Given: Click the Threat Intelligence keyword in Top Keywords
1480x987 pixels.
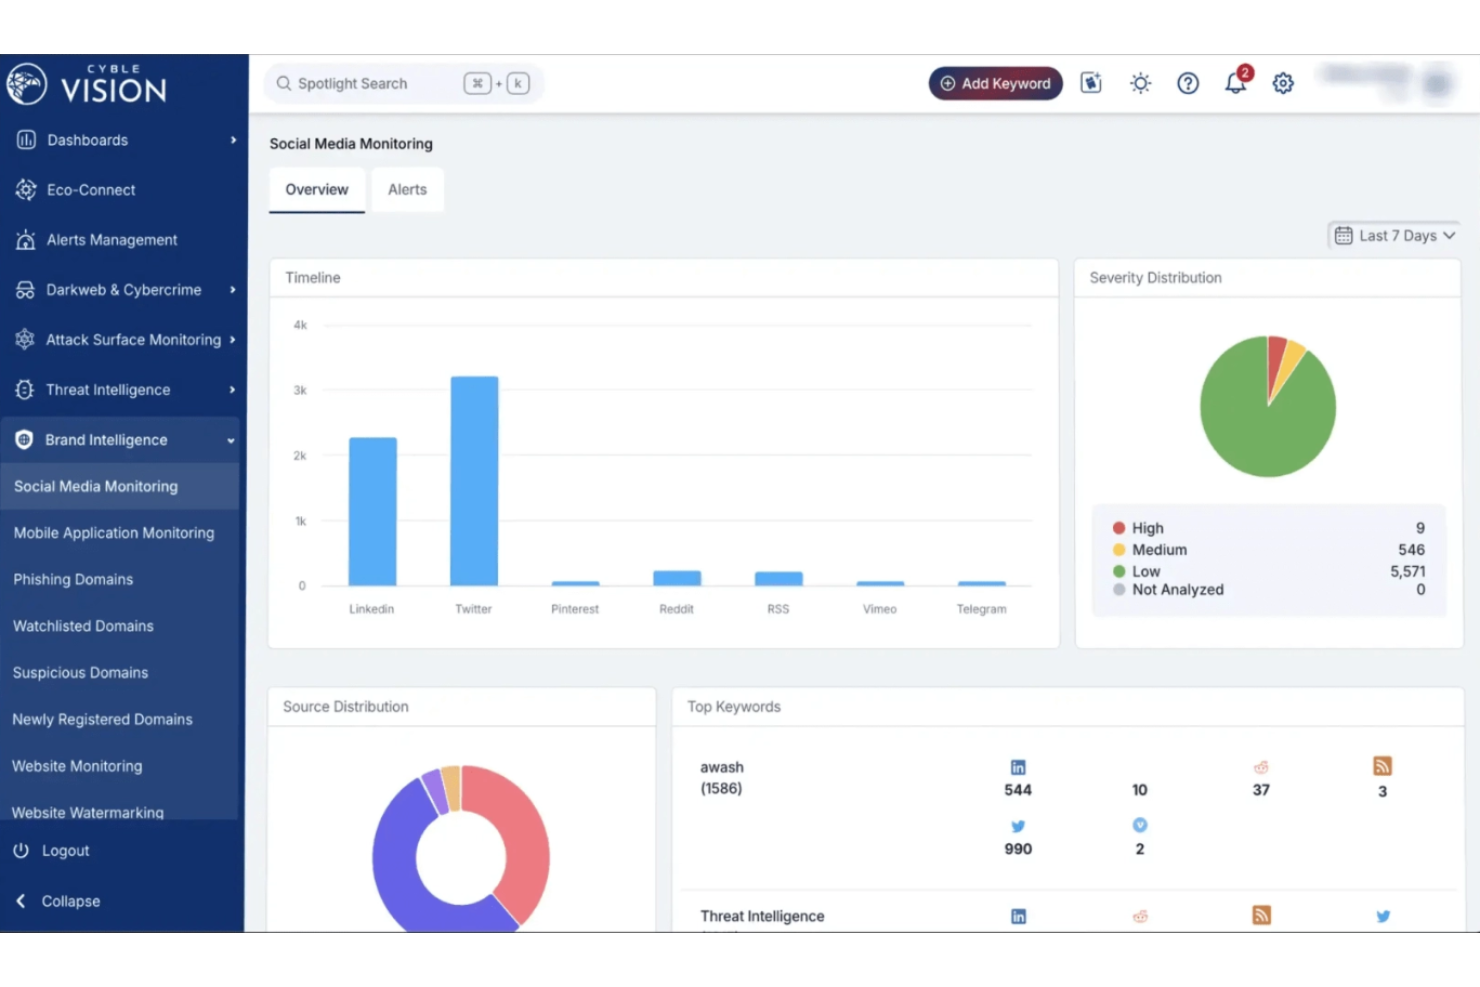Looking at the screenshot, I should point(762,916).
